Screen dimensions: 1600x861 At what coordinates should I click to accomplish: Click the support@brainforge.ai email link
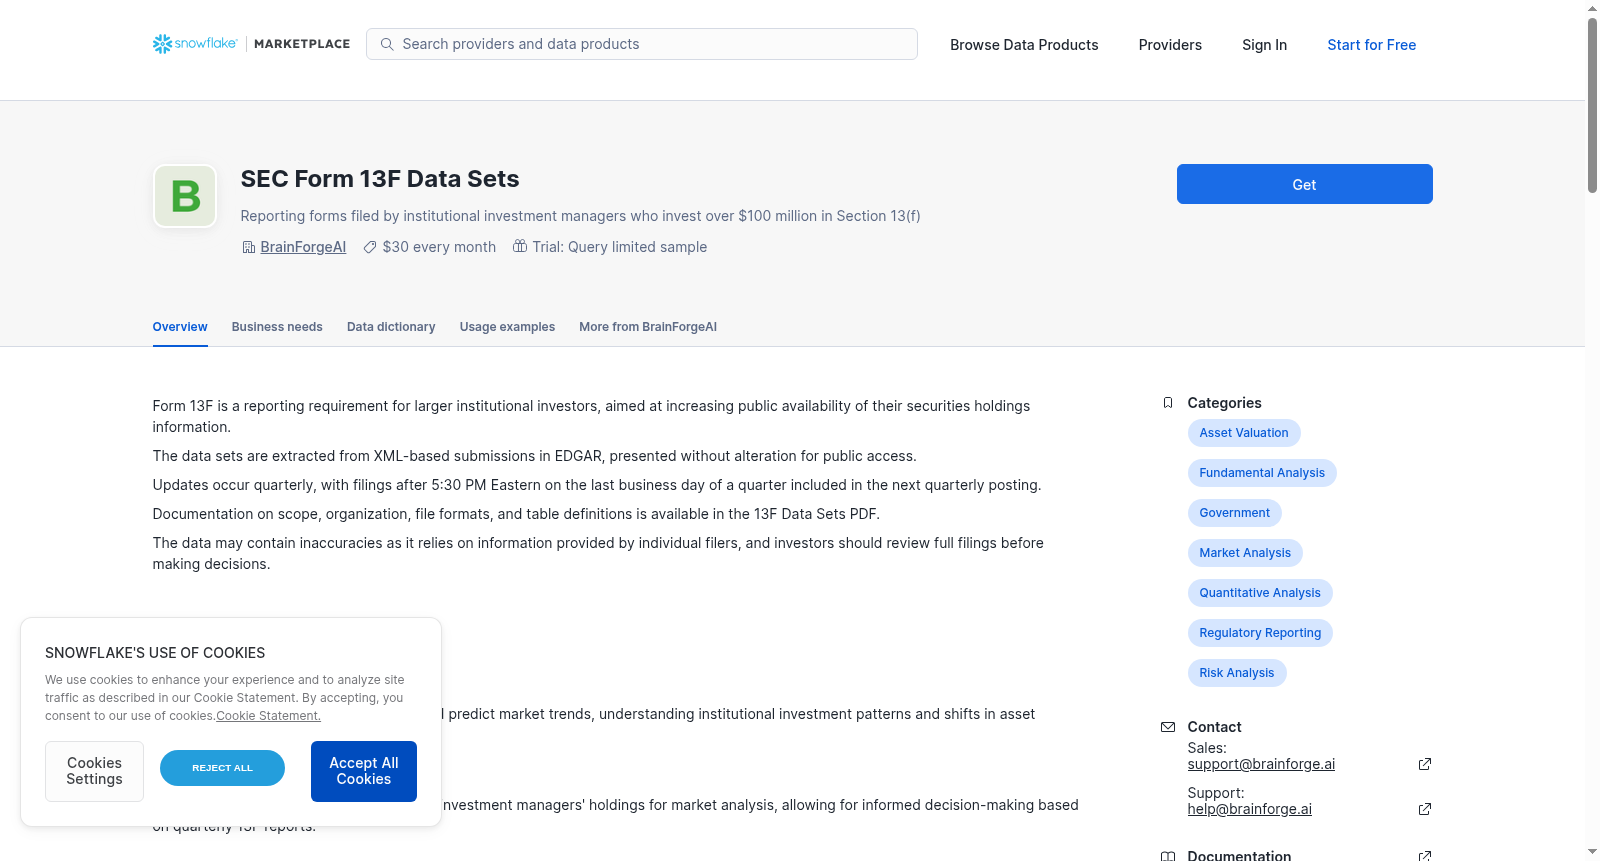pyautogui.click(x=1261, y=764)
